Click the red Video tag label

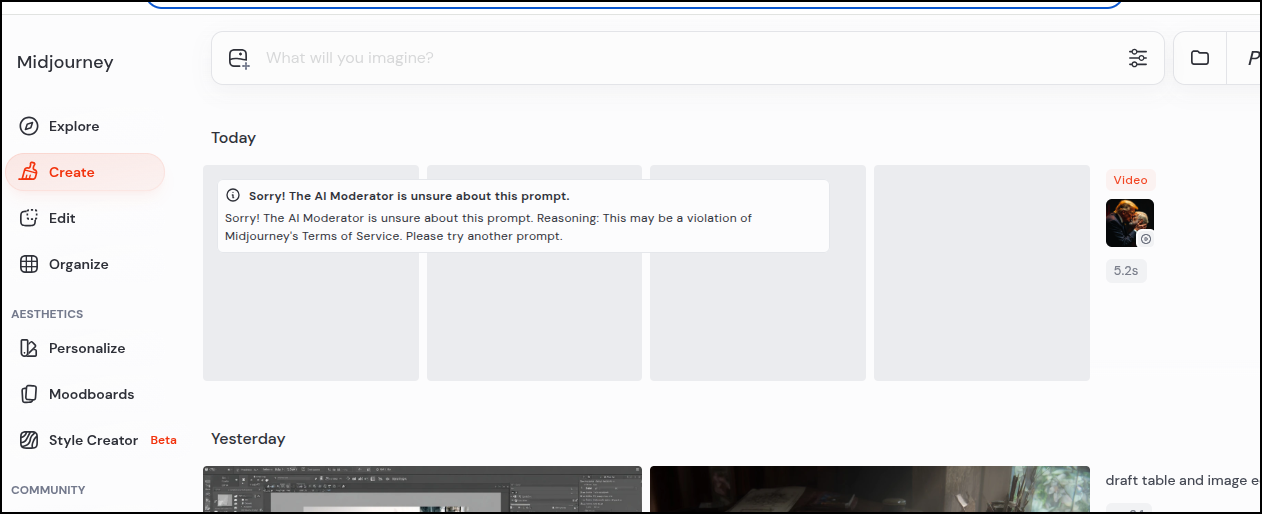pos(1130,180)
